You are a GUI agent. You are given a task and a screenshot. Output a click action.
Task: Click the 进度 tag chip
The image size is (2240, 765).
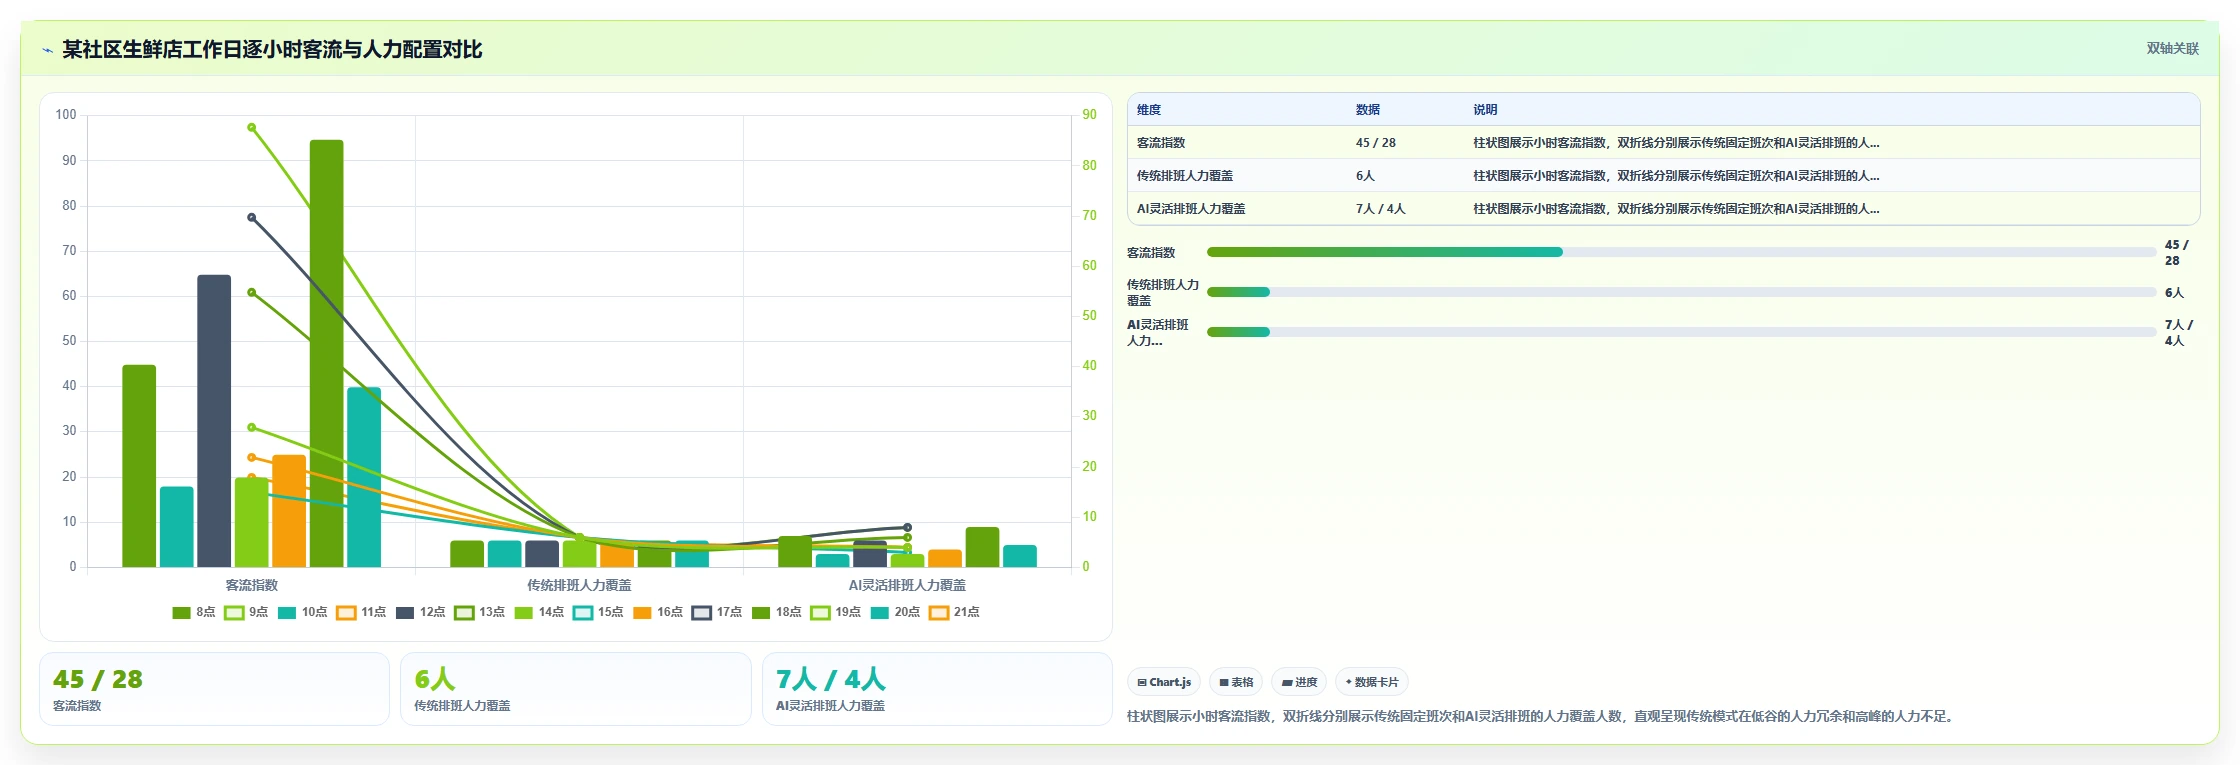(x=1299, y=682)
